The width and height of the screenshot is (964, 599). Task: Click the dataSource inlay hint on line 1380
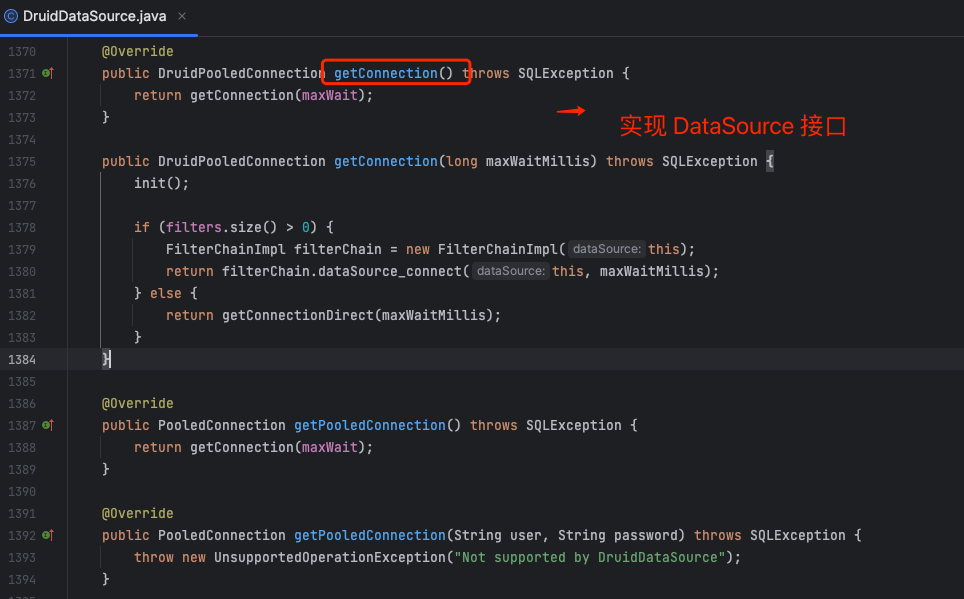tap(511, 271)
